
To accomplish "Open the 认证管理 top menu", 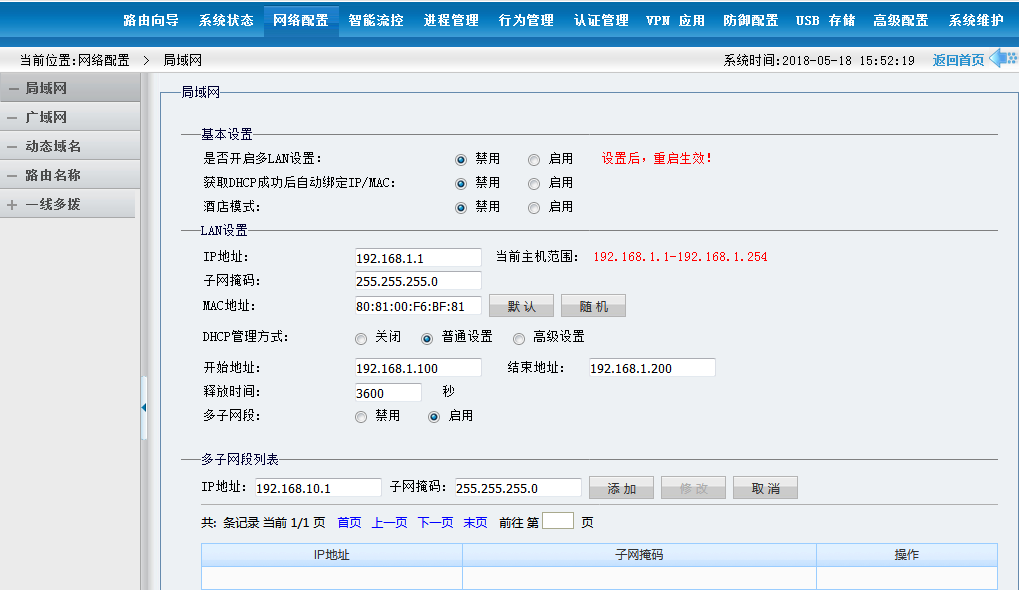I will click(601, 20).
